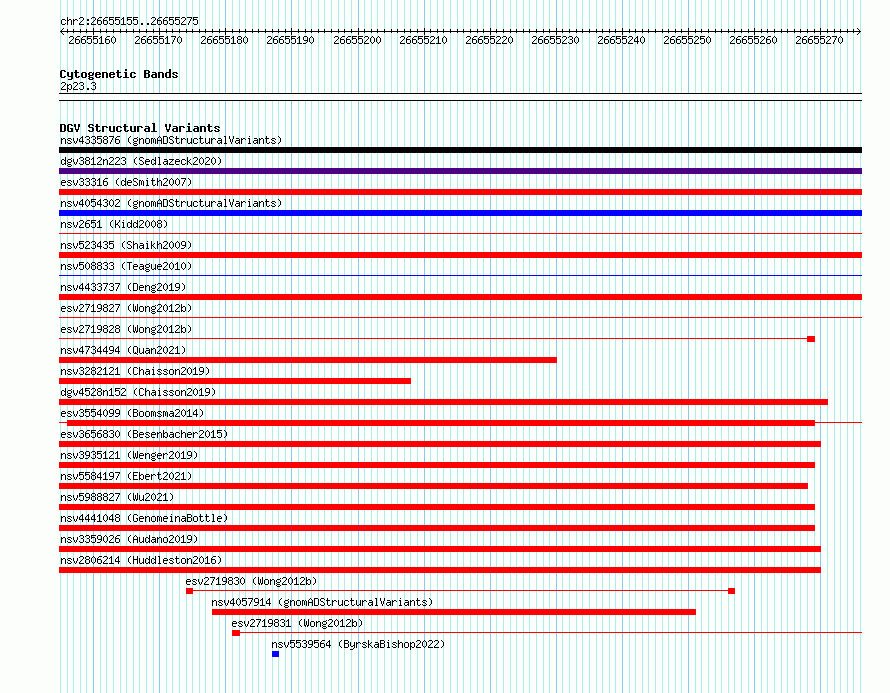Open the esv2719831 (Wong2012b) label
This screenshot has width=890, height=693.
tap(297, 623)
